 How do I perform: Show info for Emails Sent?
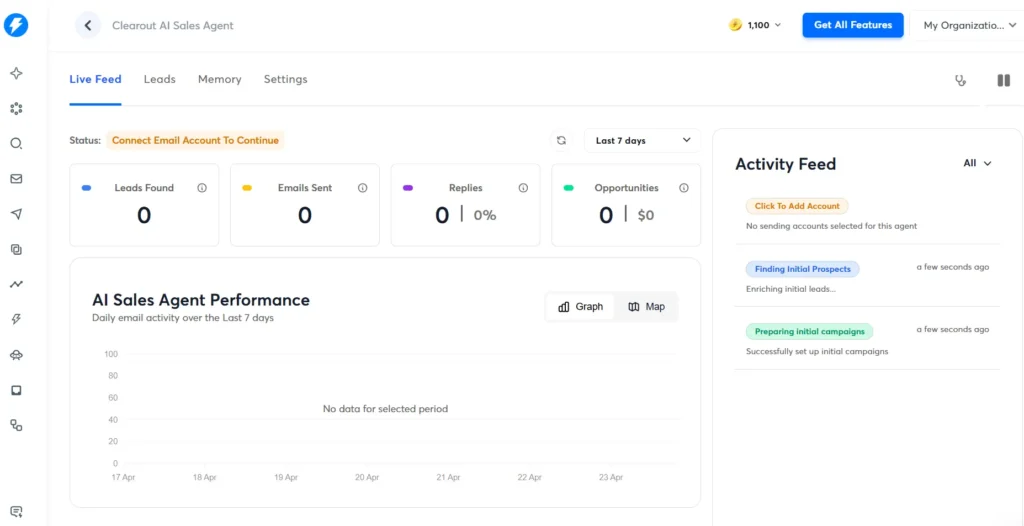pyautogui.click(x=362, y=188)
